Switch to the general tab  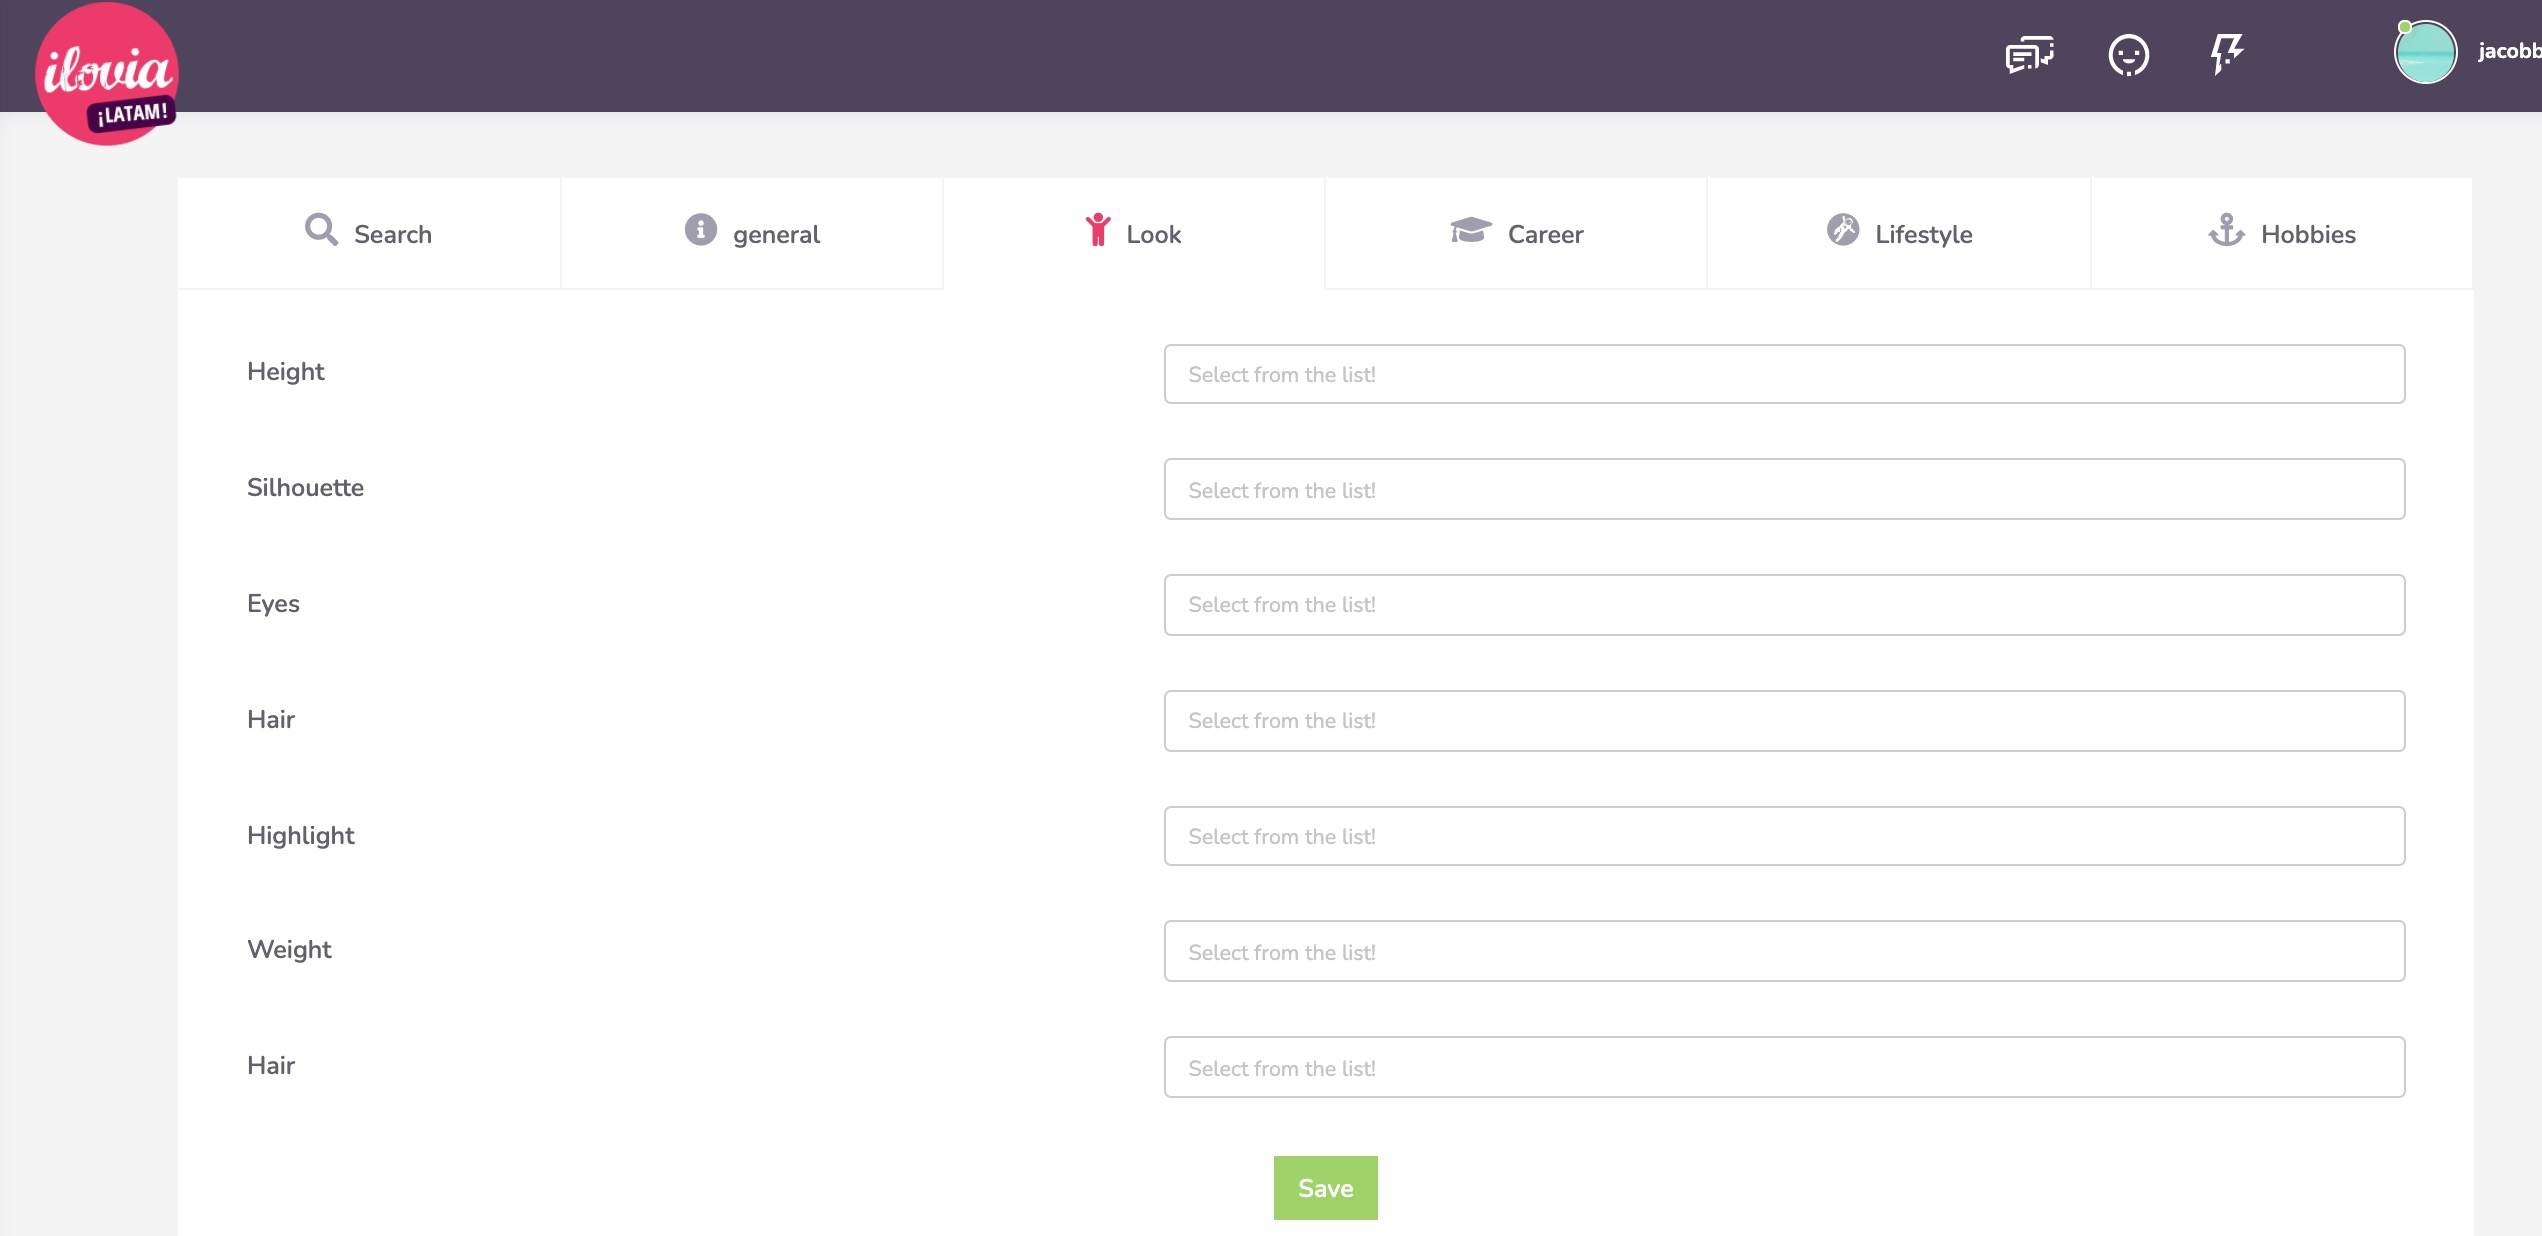point(752,234)
